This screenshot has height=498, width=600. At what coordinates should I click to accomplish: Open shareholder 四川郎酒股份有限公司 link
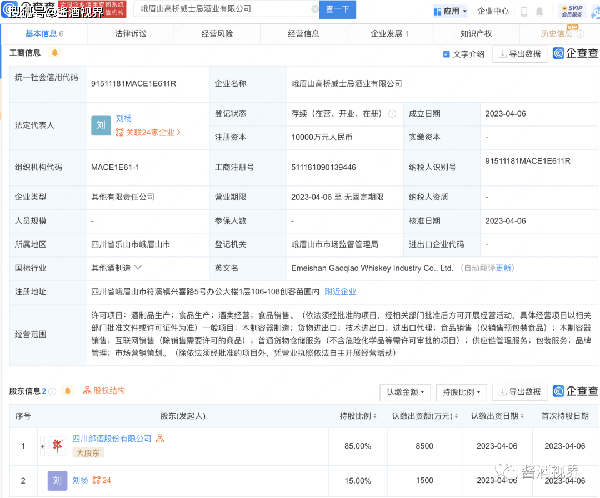(112, 438)
